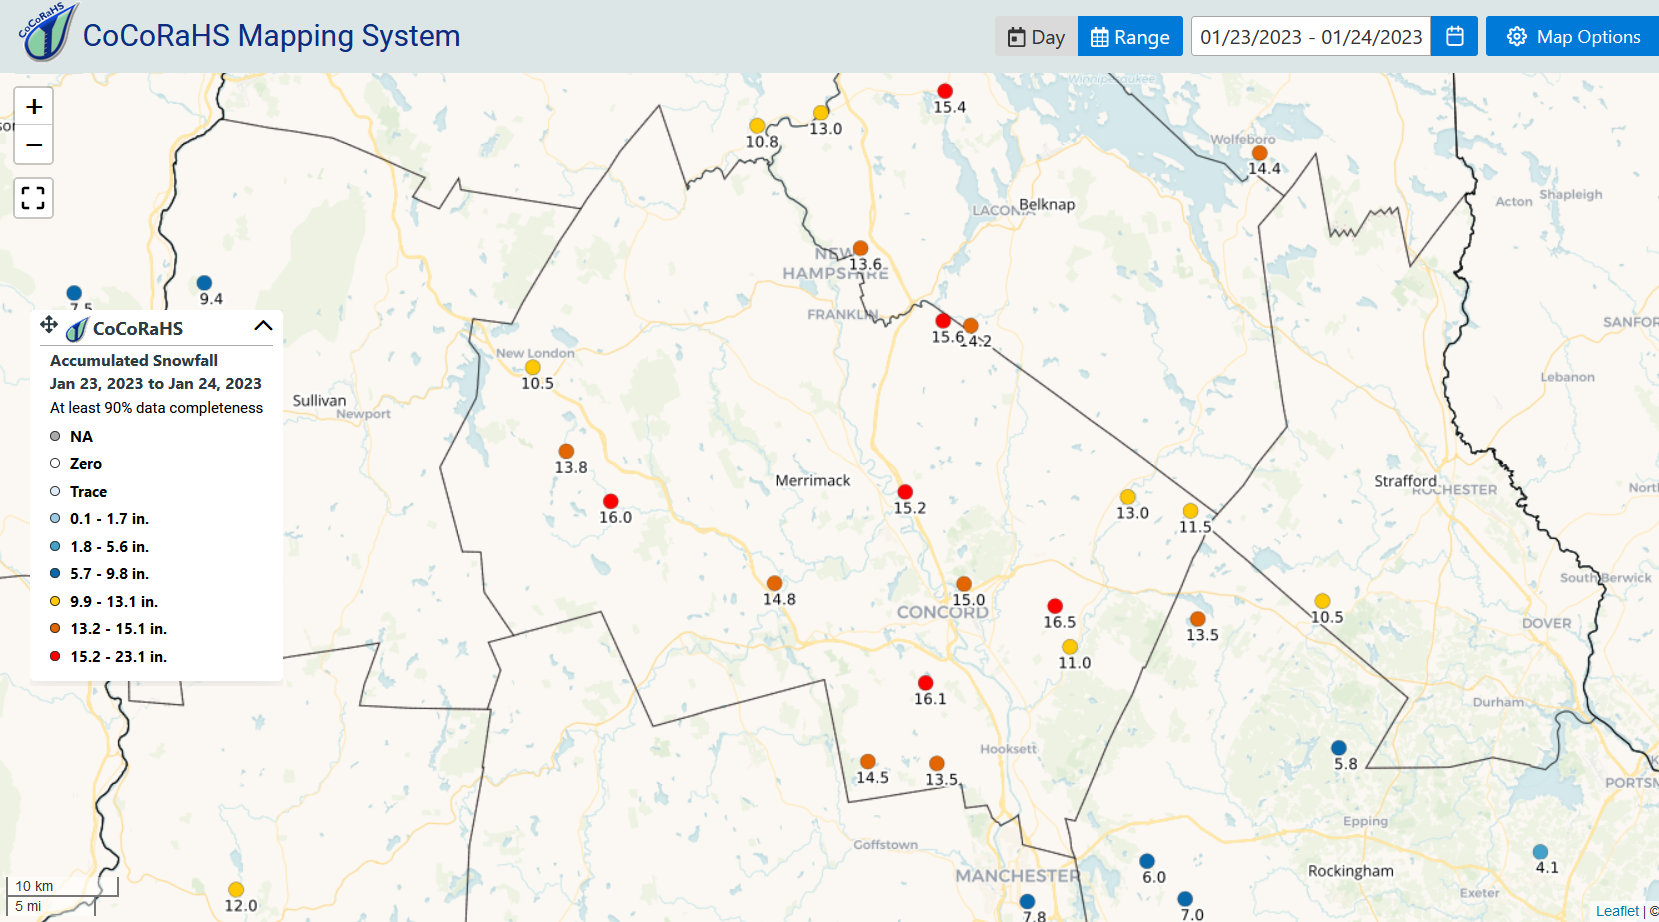Screen dimensions: 1659x922
Task: Click the 9.4 blue station marker
Action: (x=204, y=283)
